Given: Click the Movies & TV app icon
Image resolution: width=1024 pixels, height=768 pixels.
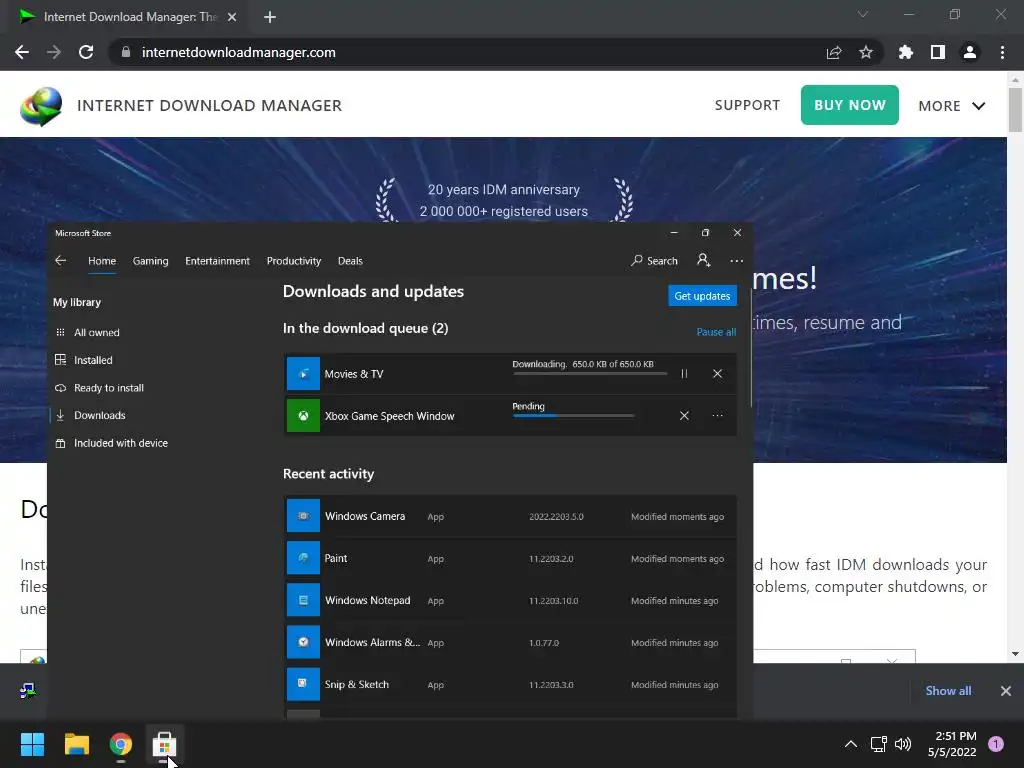Looking at the screenshot, I should point(303,374).
